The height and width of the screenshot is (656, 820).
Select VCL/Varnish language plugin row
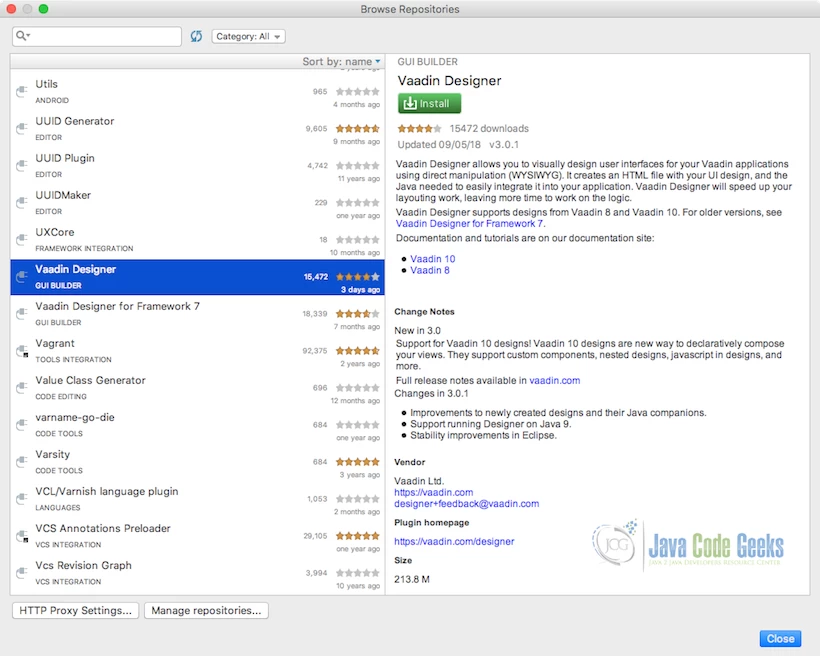(x=197, y=499)
